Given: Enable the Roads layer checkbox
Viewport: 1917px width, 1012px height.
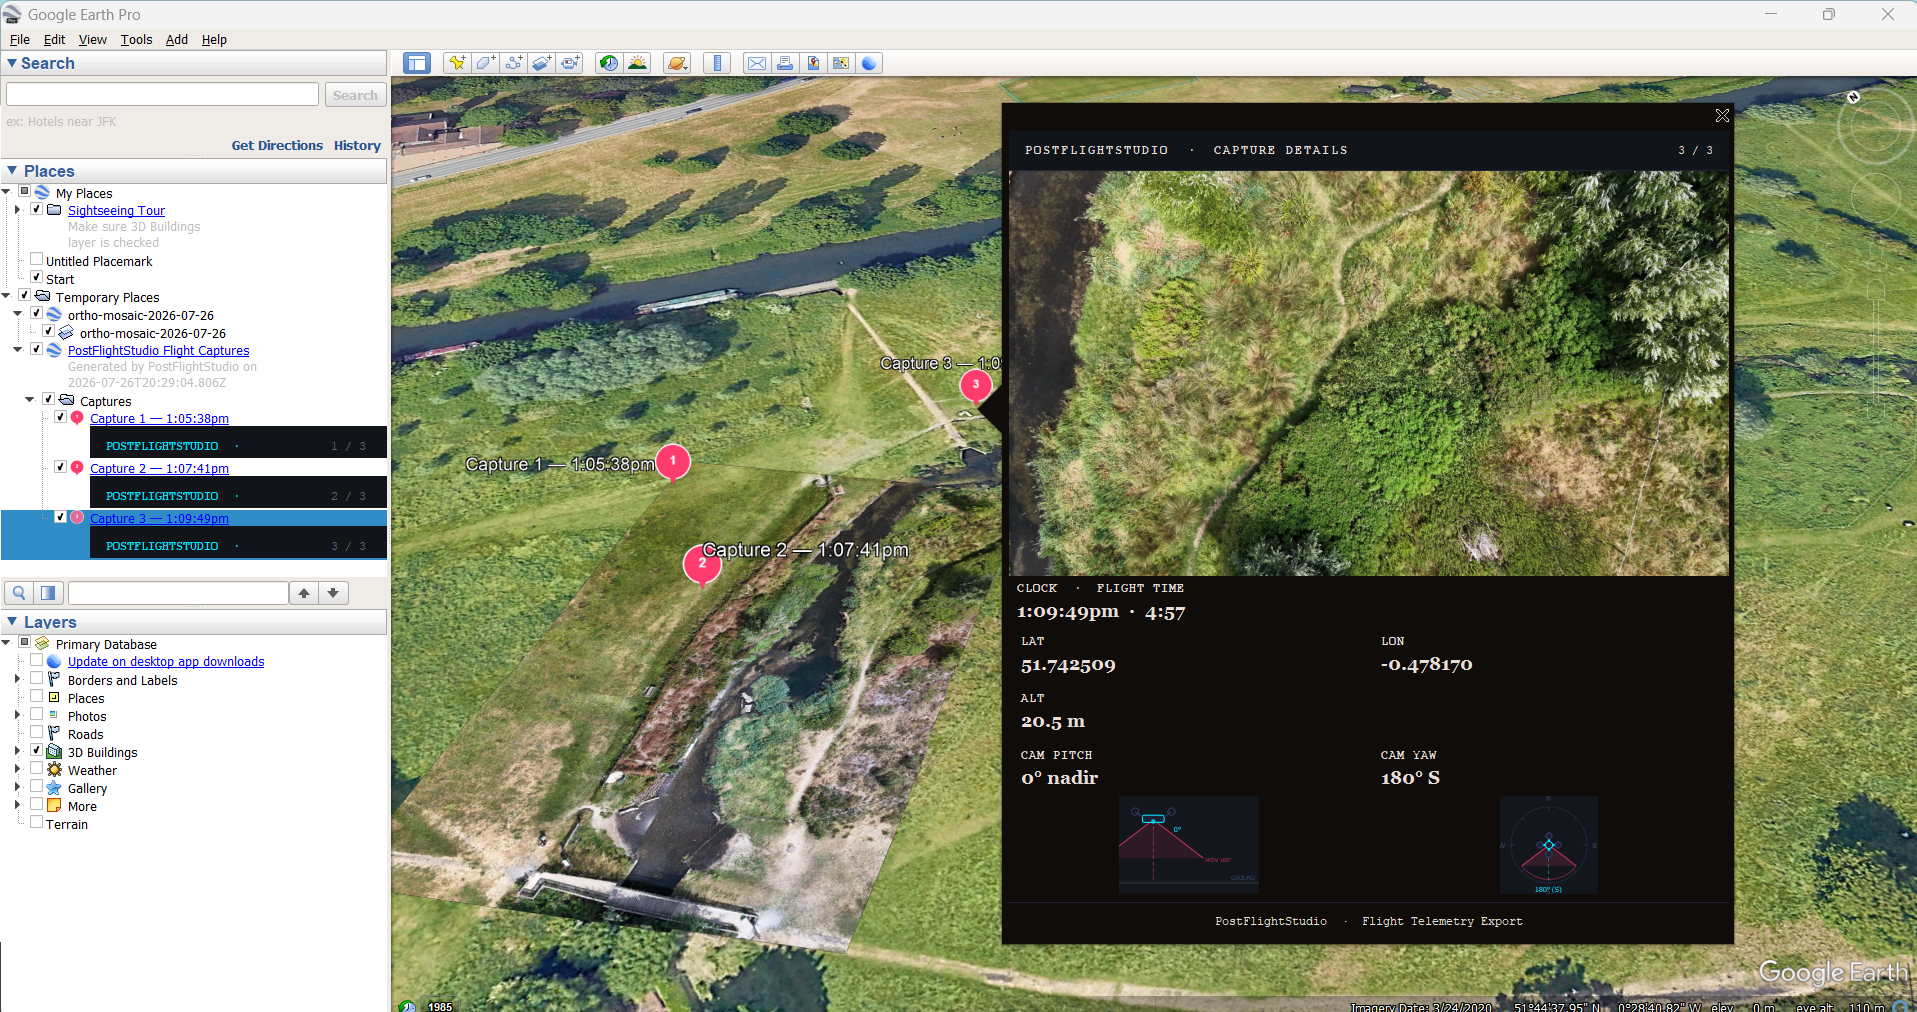Looking at the screenshot, I should pos(36,732).
